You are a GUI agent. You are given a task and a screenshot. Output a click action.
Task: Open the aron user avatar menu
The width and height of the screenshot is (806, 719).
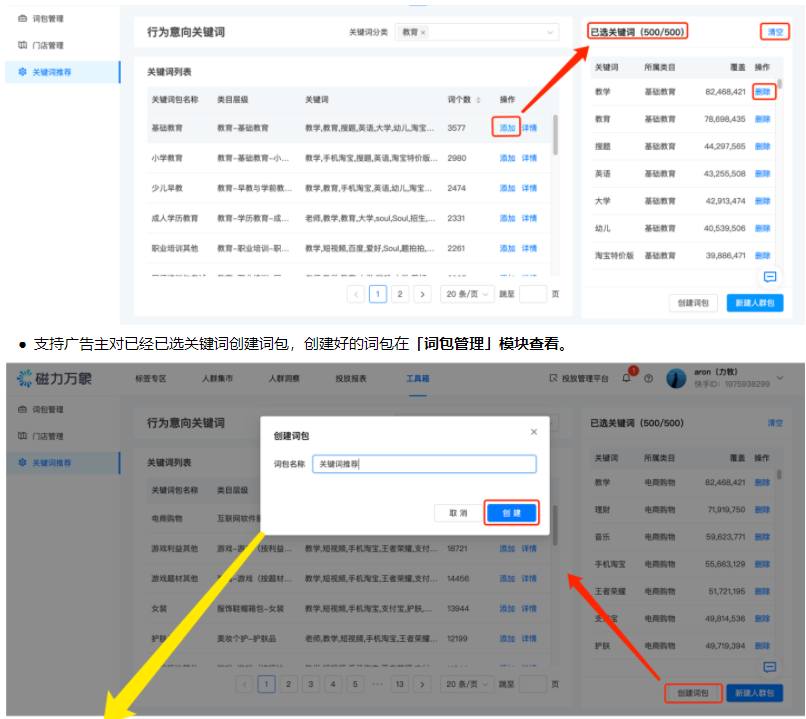point(676,377)
